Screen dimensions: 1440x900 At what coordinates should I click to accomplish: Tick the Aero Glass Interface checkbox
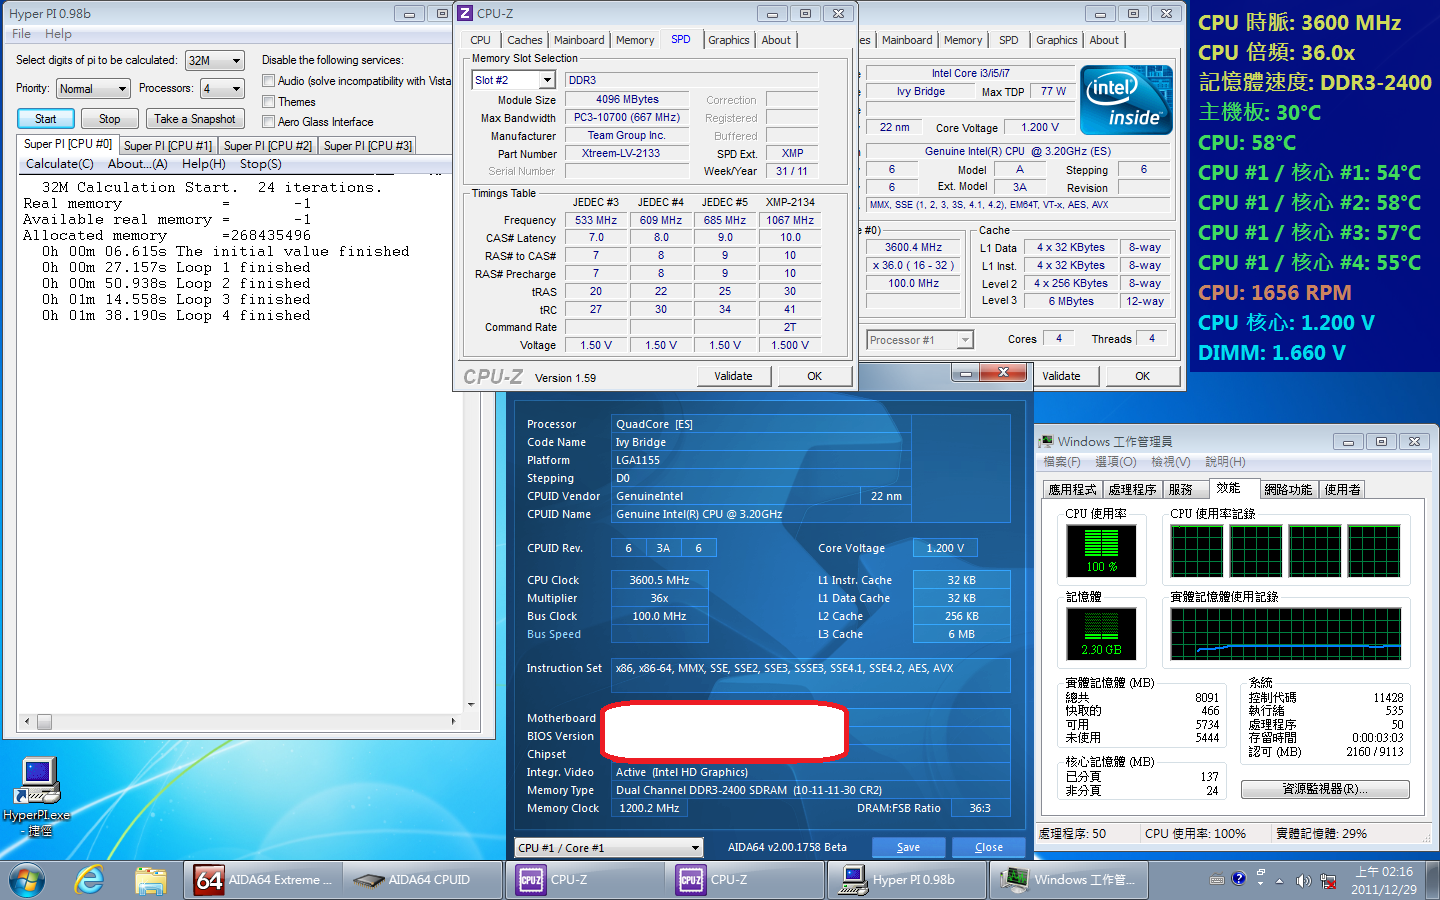tap(268, 121)
